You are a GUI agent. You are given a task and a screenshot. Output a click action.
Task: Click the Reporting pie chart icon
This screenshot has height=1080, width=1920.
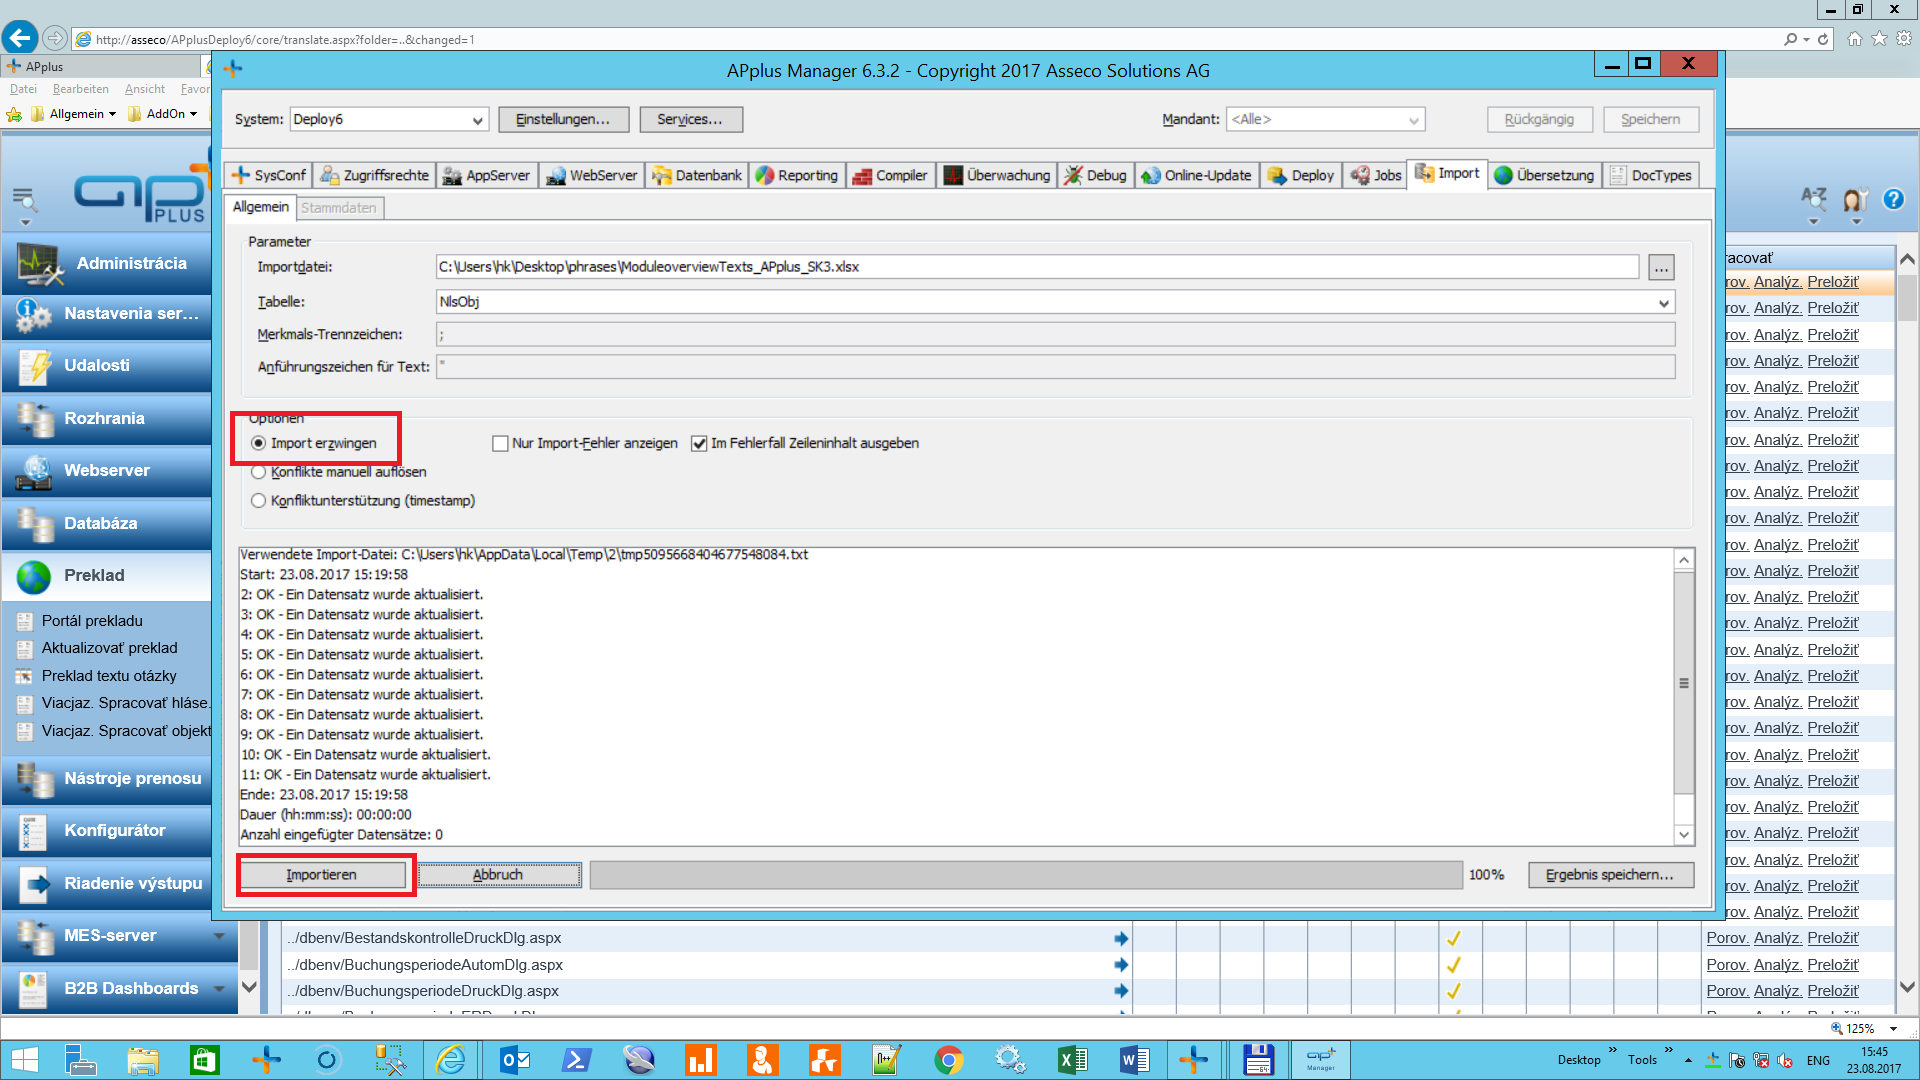(765, 176)
